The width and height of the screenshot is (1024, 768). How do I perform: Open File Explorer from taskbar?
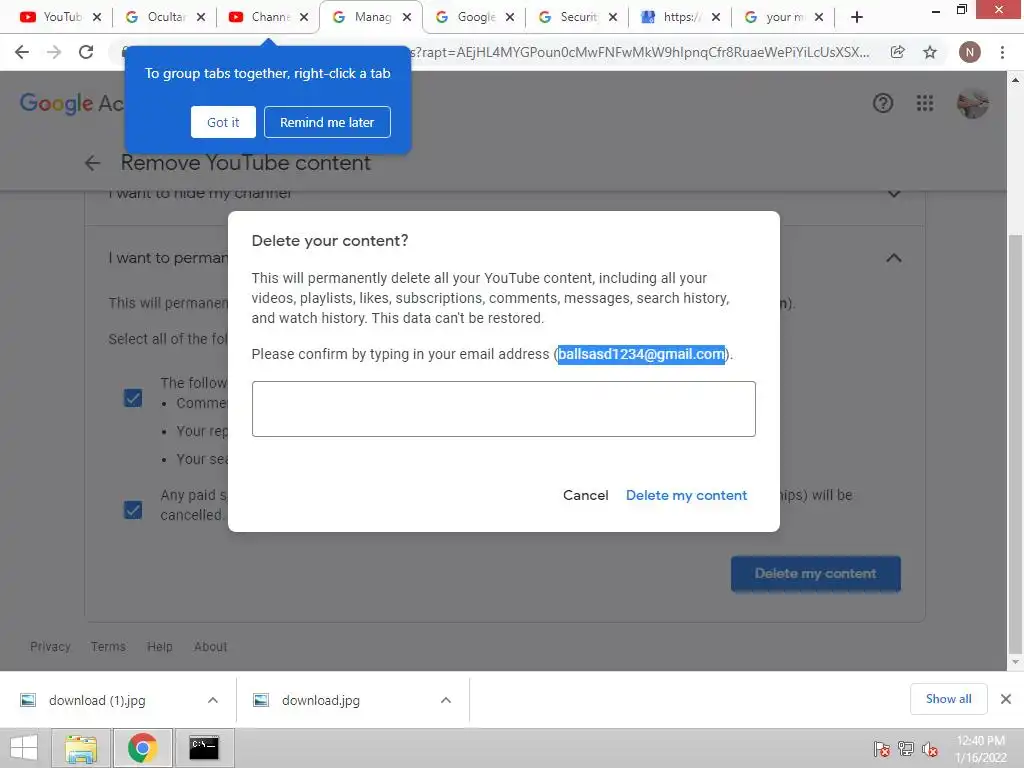pyautogui.click(x=81, y=748)
